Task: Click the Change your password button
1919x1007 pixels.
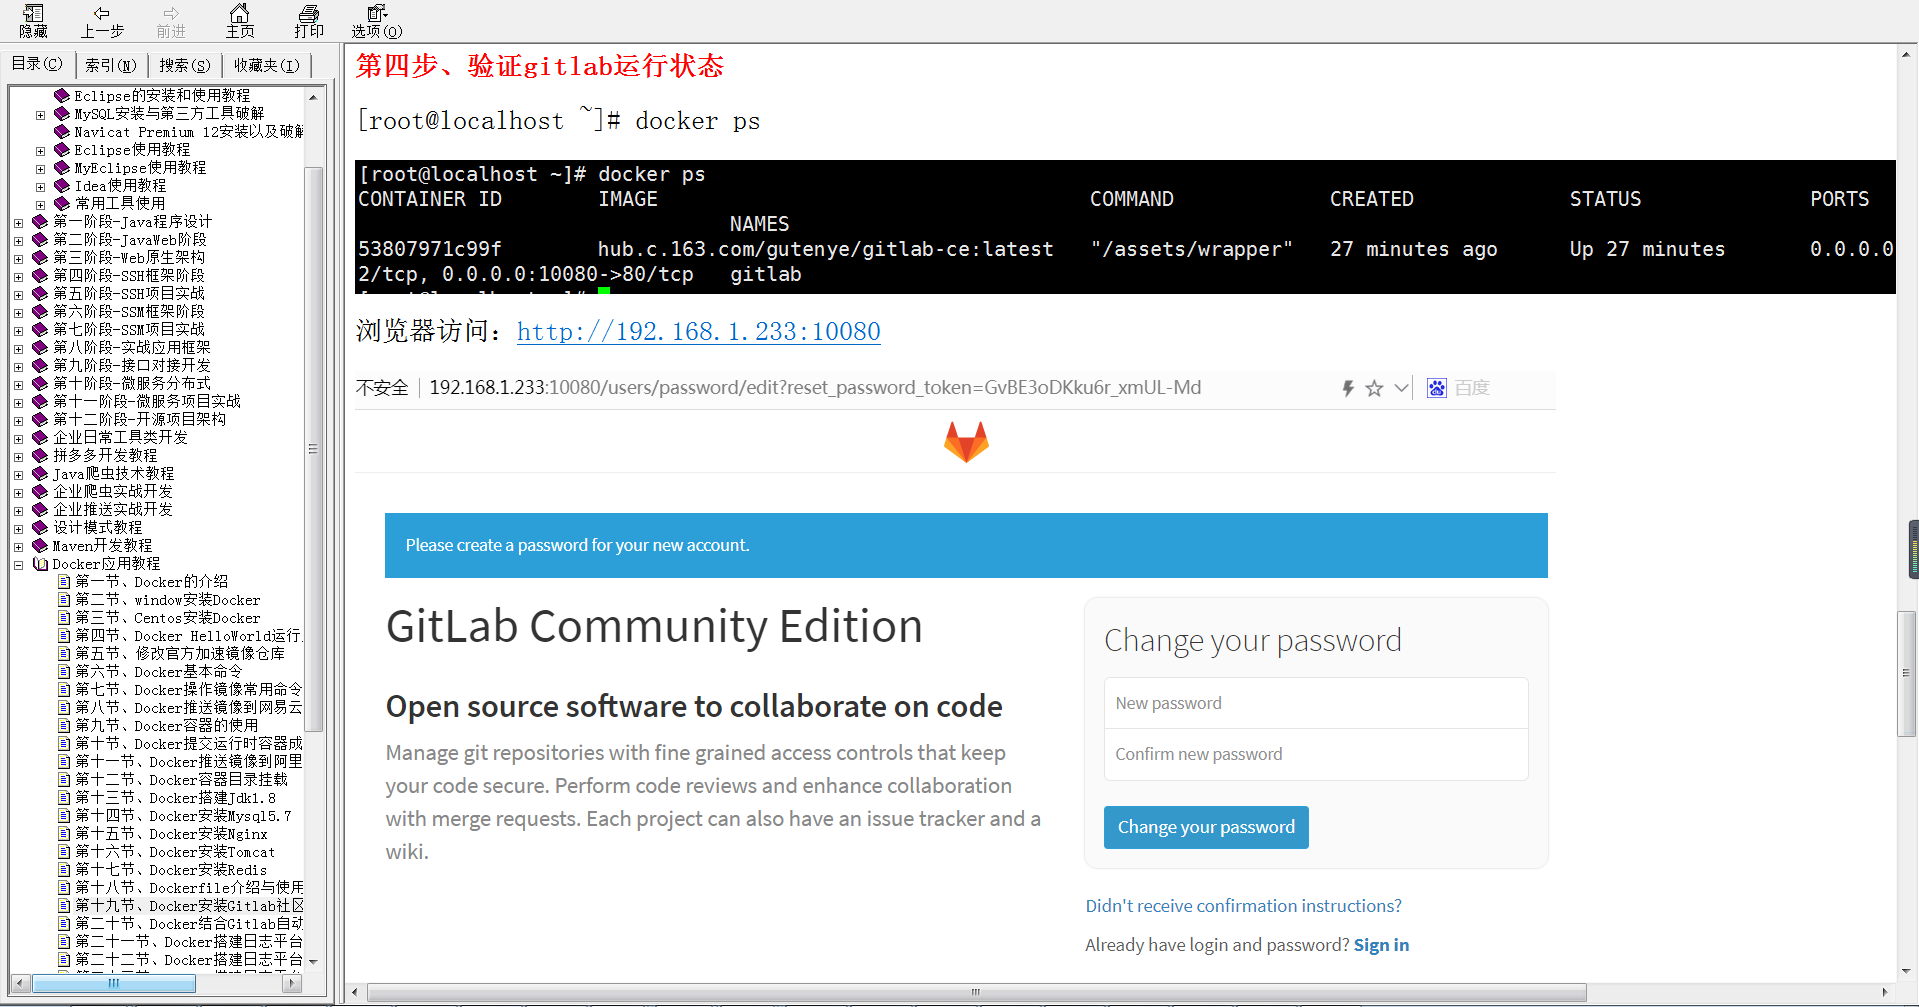Action: (1206, 827)
